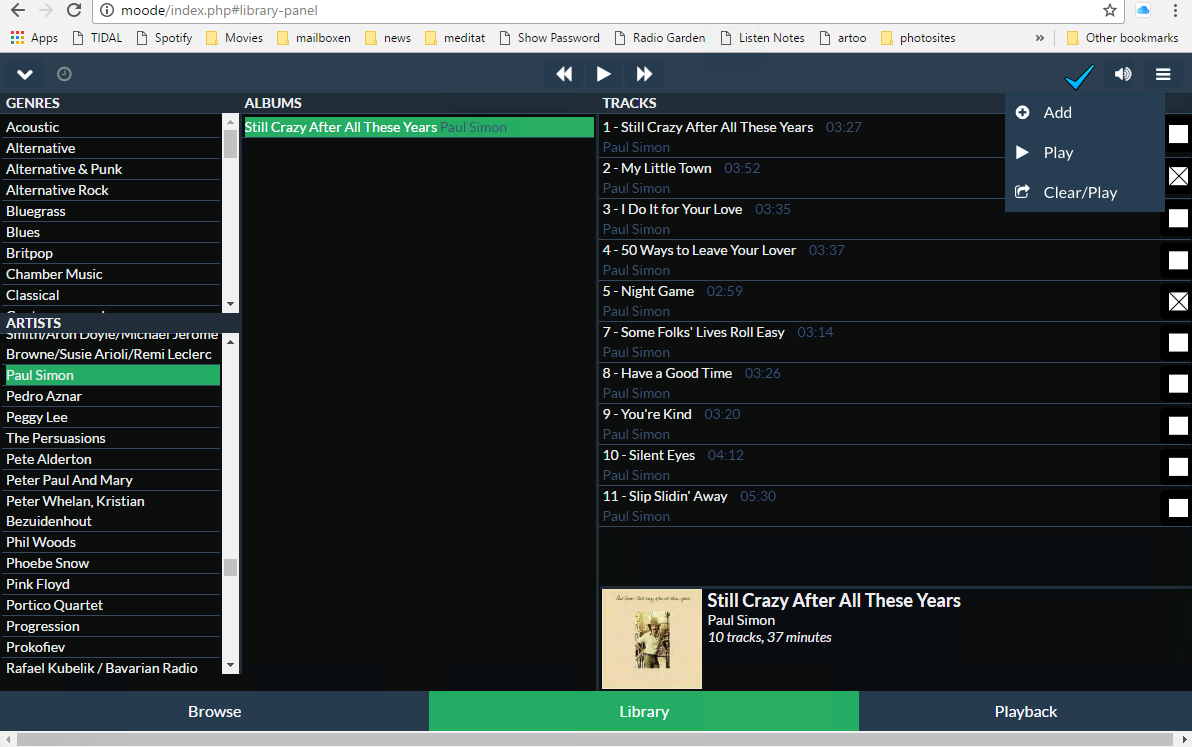Tick the Have a Good Time checkbox
The image size is (1192, 747).
(x=1178, y=384)
